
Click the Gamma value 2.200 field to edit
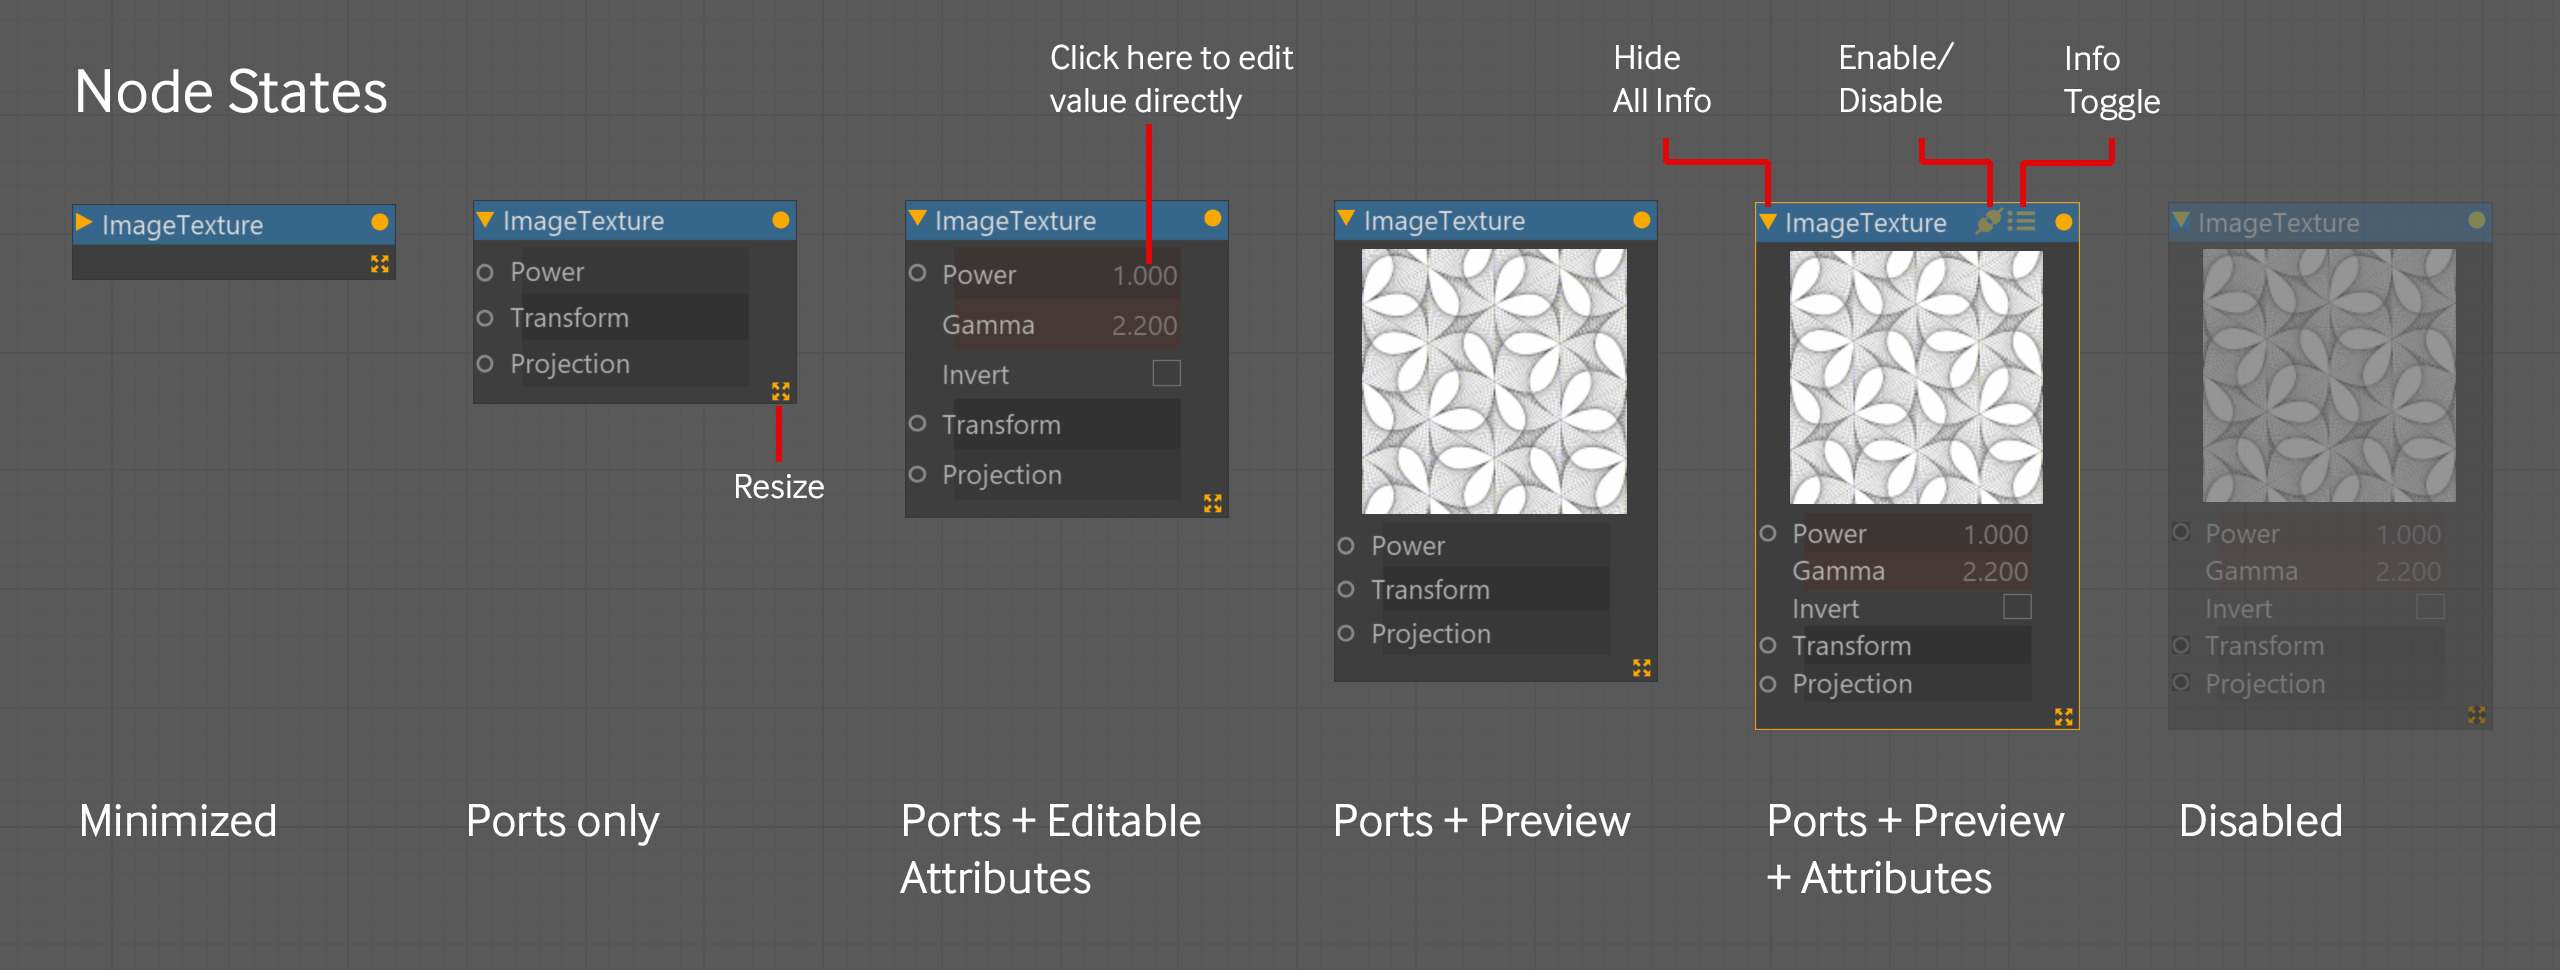point(1145,324)
